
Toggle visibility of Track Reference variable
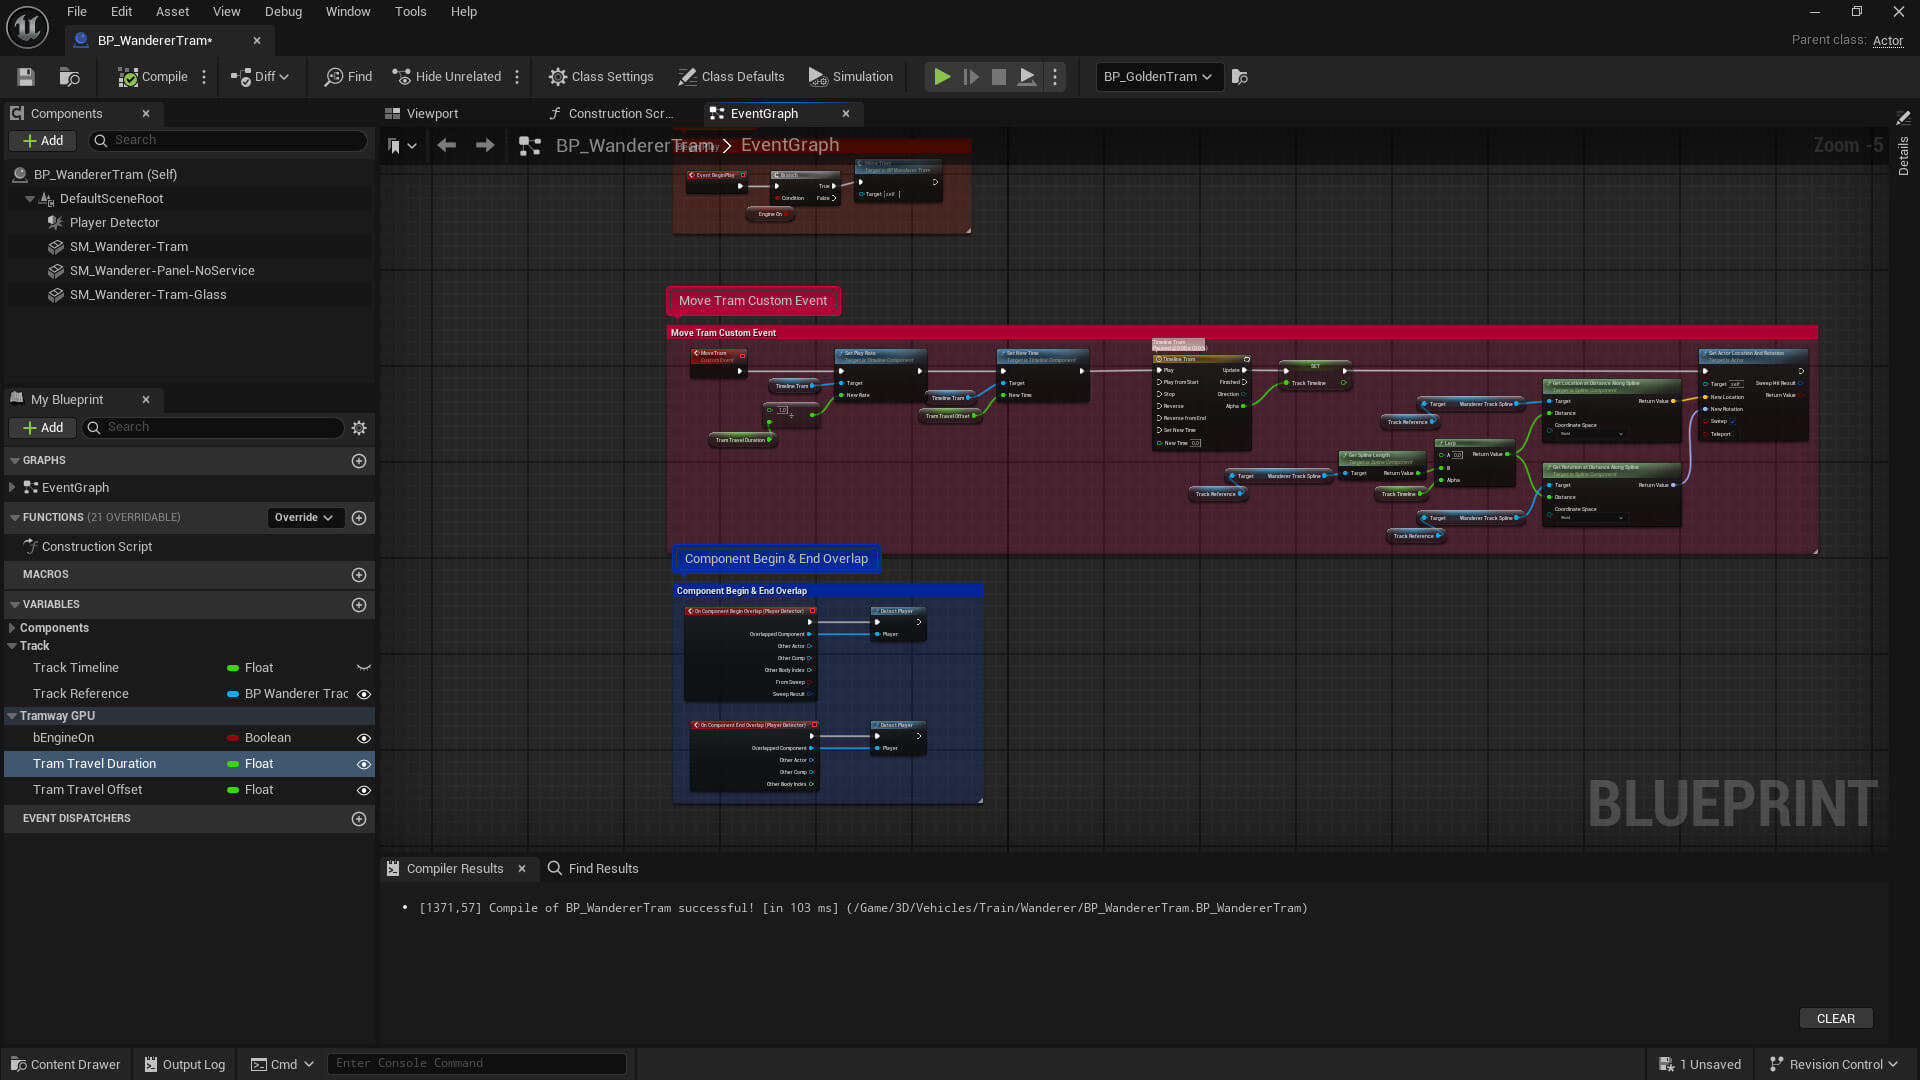(x=363, y=693)
